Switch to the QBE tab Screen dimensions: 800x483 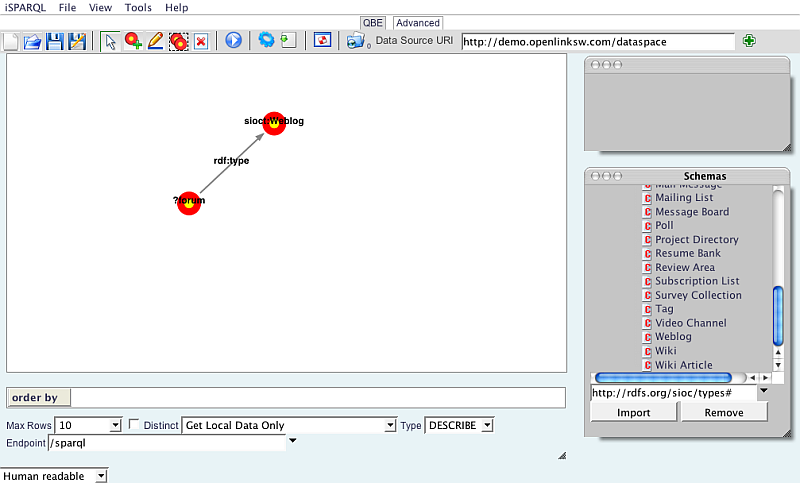pos(372,23)
